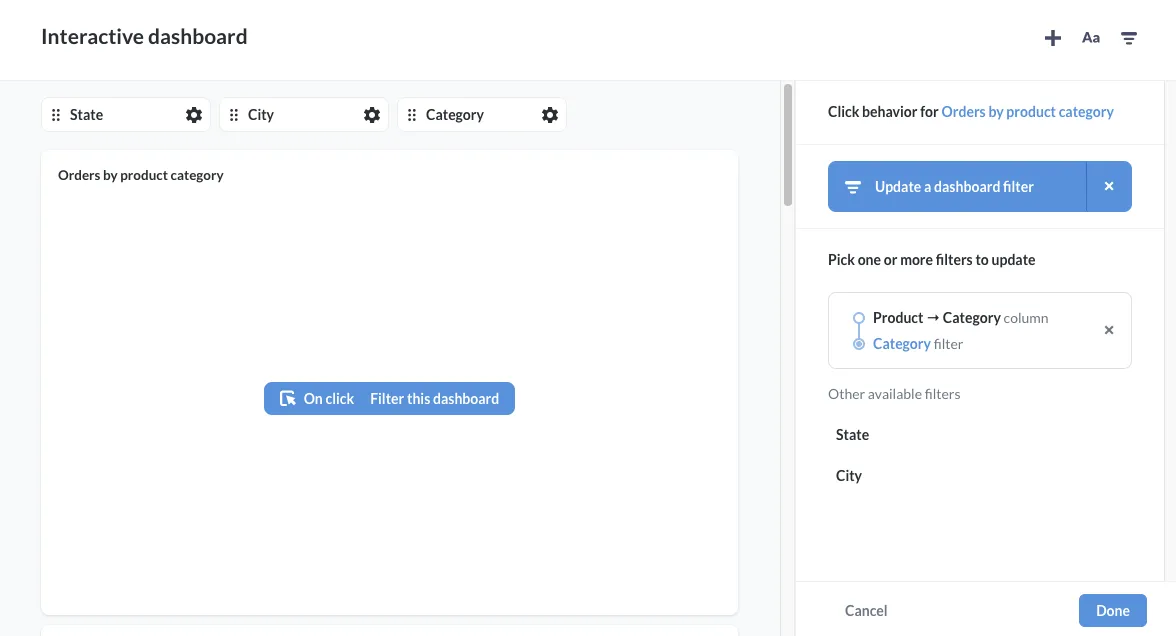The image size is (1176, 636).
Task: Click the drag handle on City filter
Action: tap(234, 115)
